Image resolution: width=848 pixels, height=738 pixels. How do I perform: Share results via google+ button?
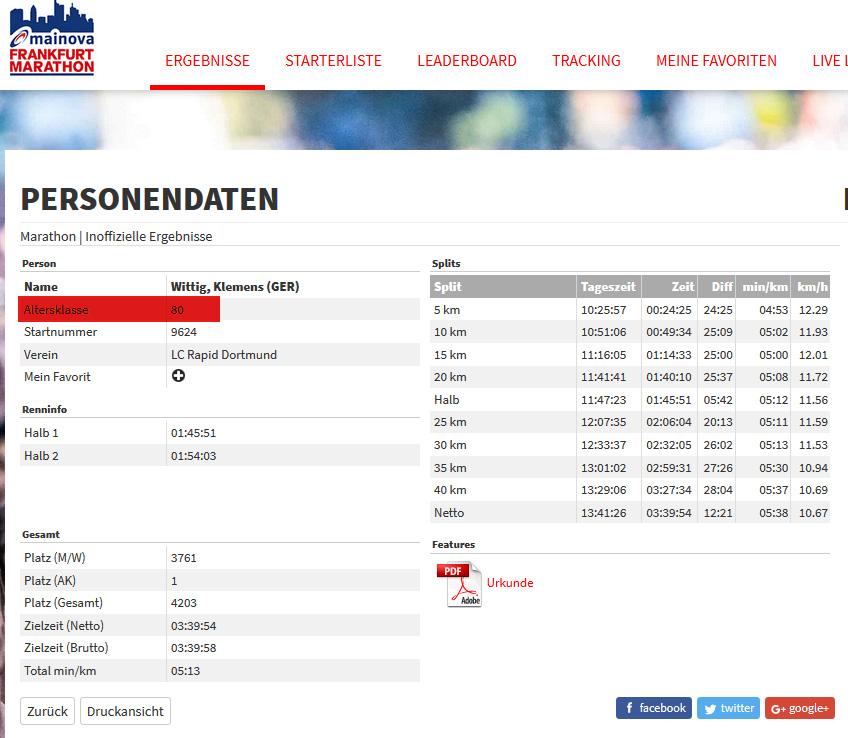(x=799, y=708)
